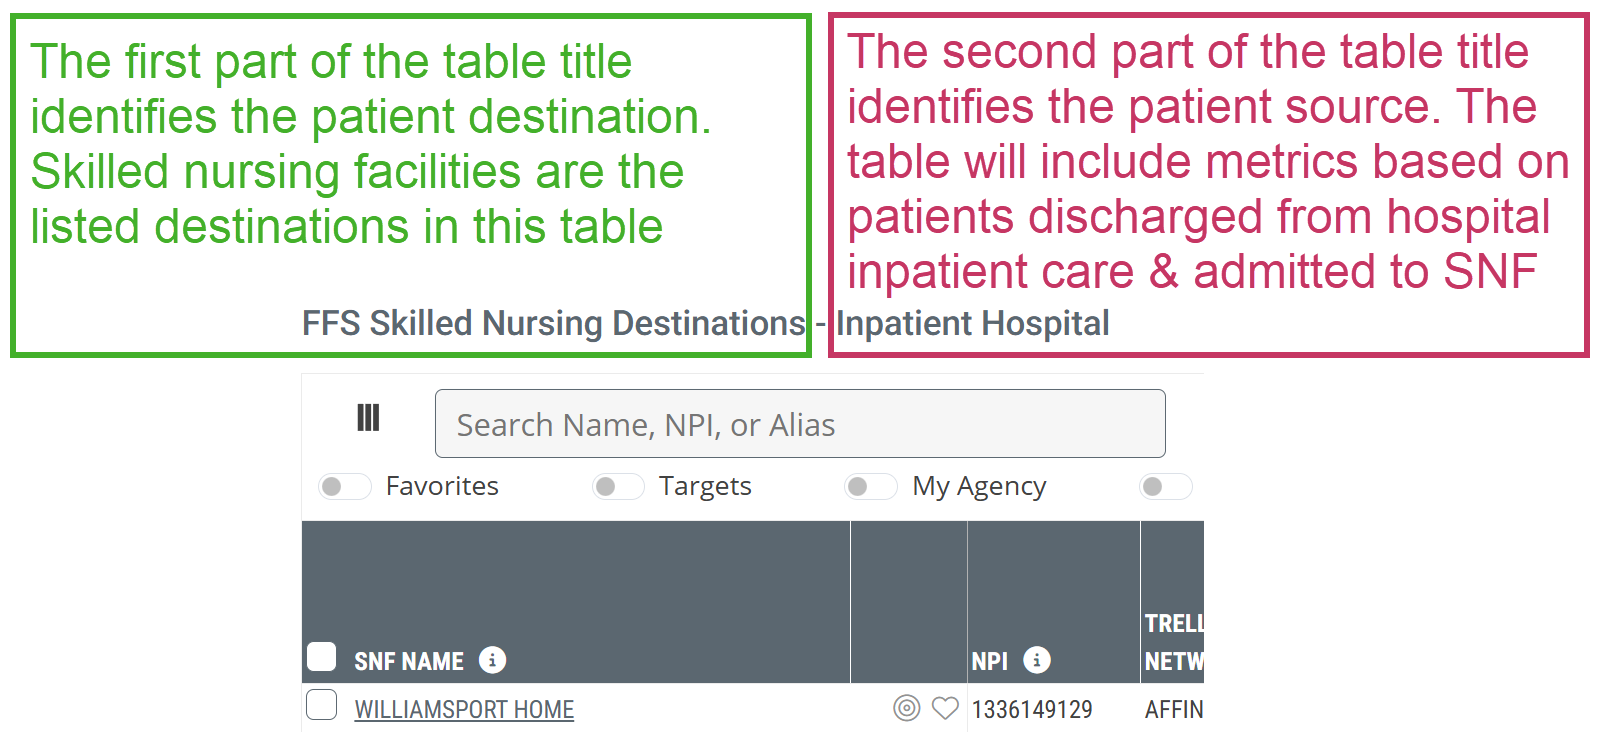Click the NPI column header

tap(989, 661)
